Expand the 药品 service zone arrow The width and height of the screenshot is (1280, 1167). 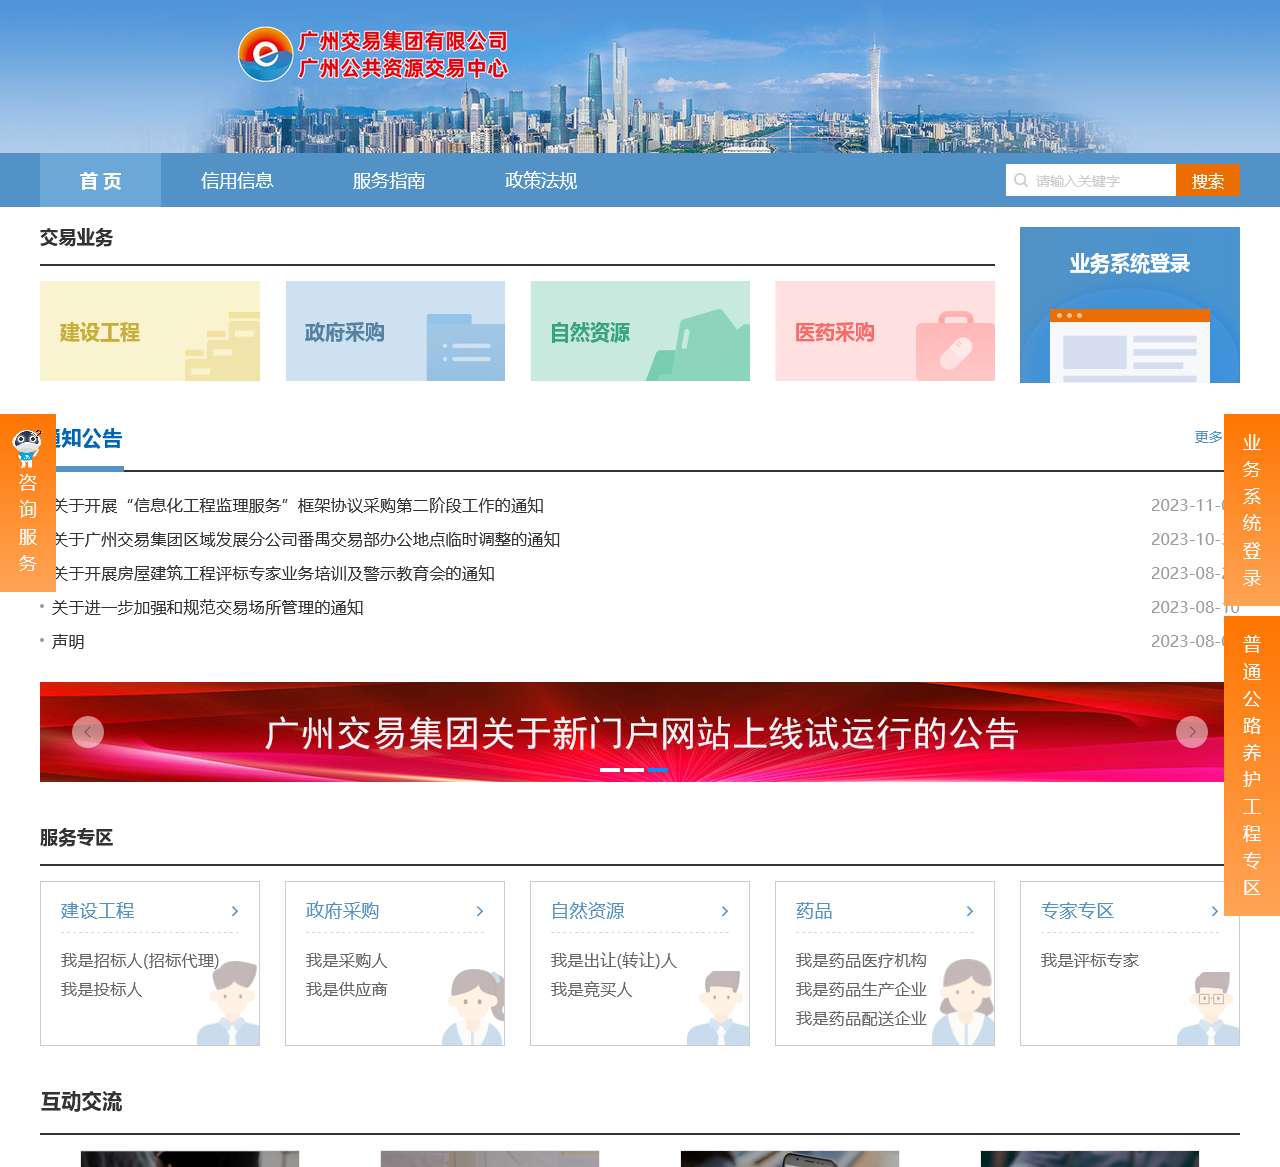[x=970, y=911]
